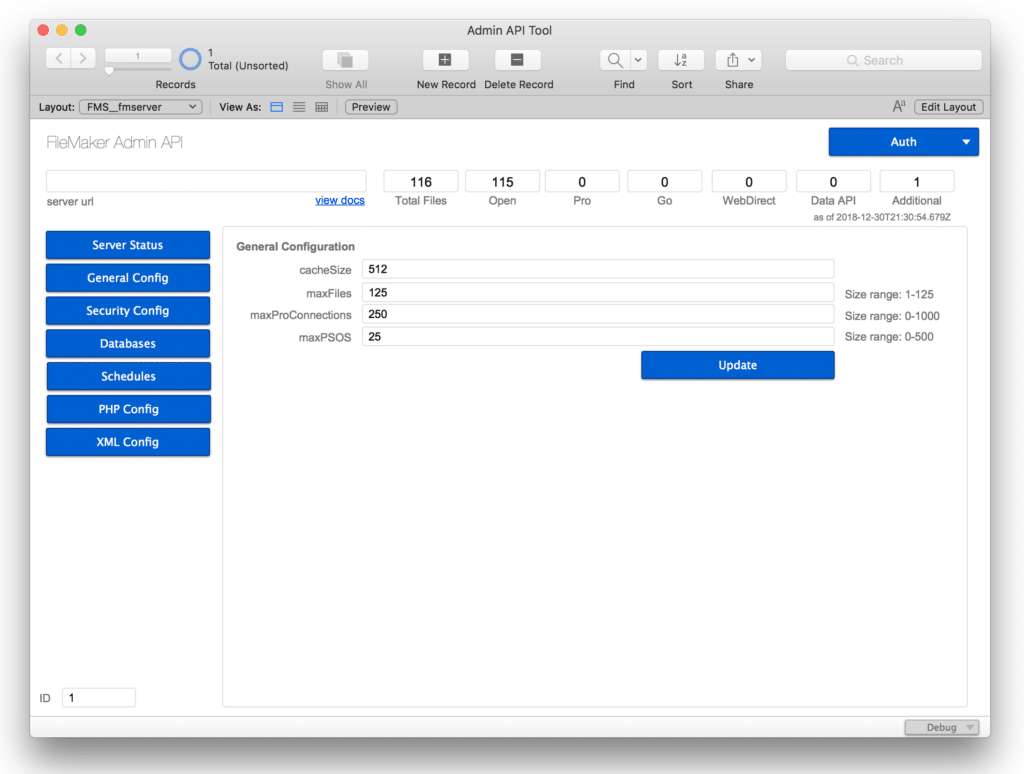The height and width of the screenshot is (774, 1024).
Task: Open the Share dropdown chevron
Action: [752, 60]
